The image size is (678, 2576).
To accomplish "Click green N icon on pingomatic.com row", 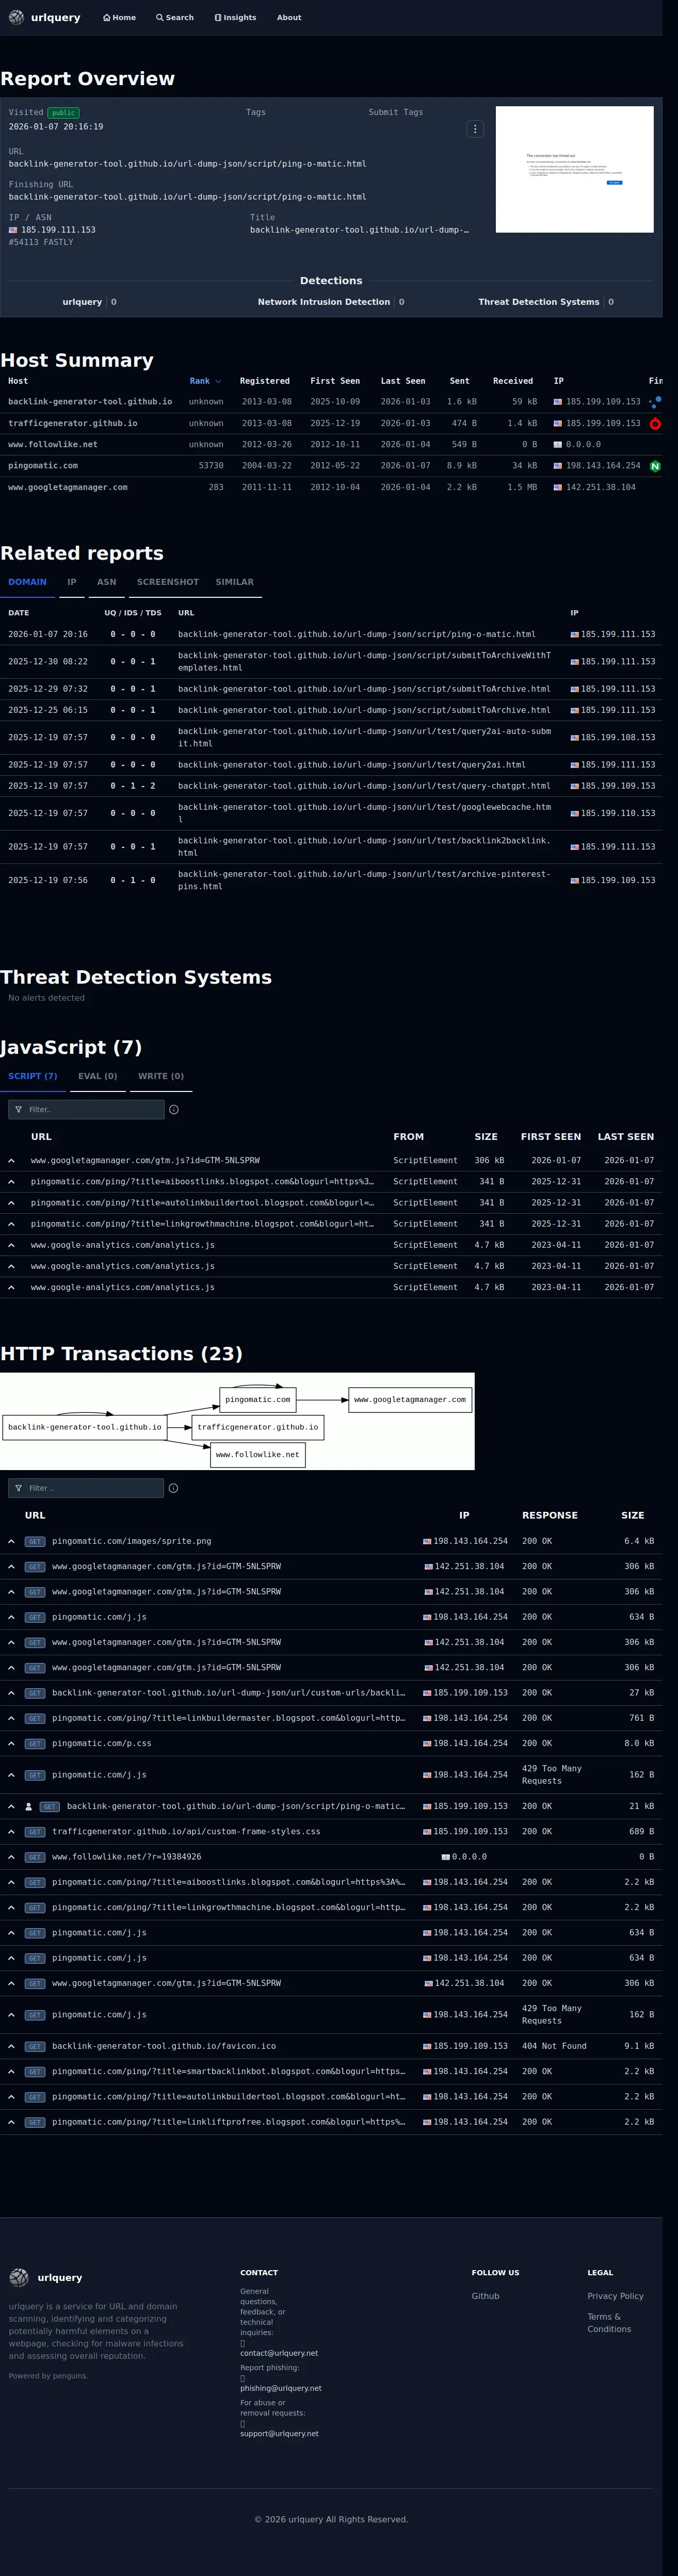I will coord(655,466).
